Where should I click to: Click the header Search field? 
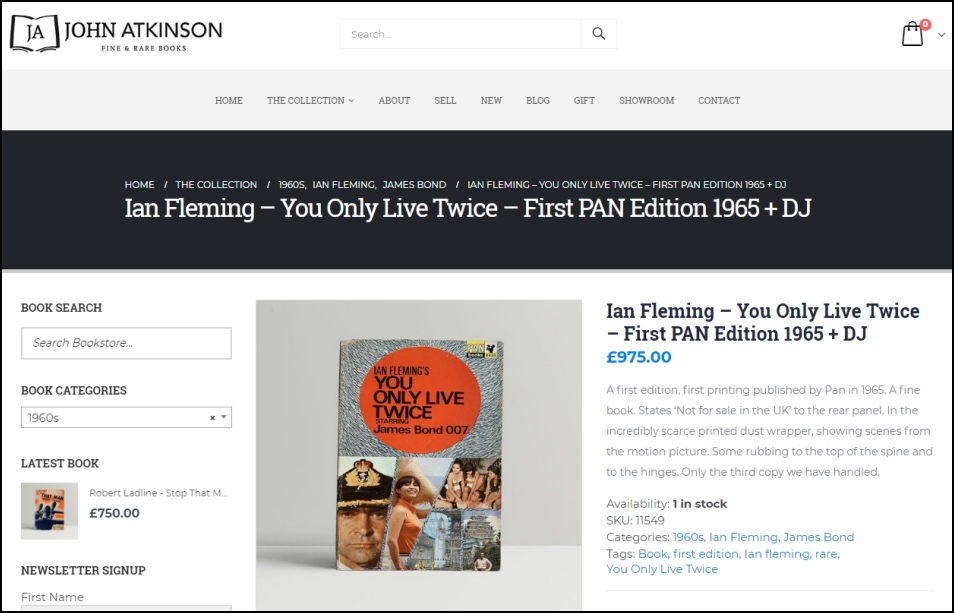point(460,34)
